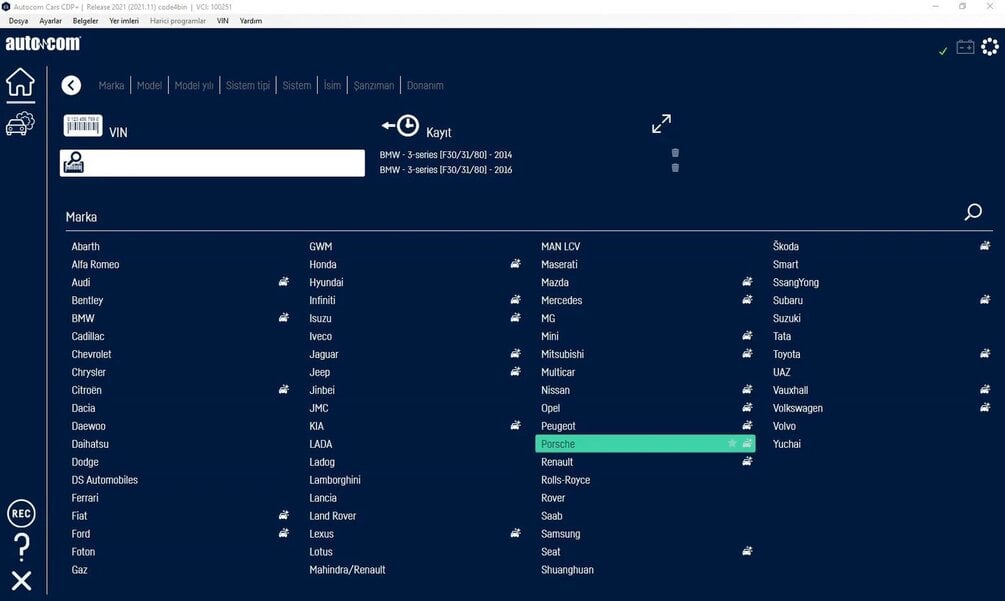Screen dimensions: 1005x601
Task: Choose Lamborghini brand
Action: point(335,480)
